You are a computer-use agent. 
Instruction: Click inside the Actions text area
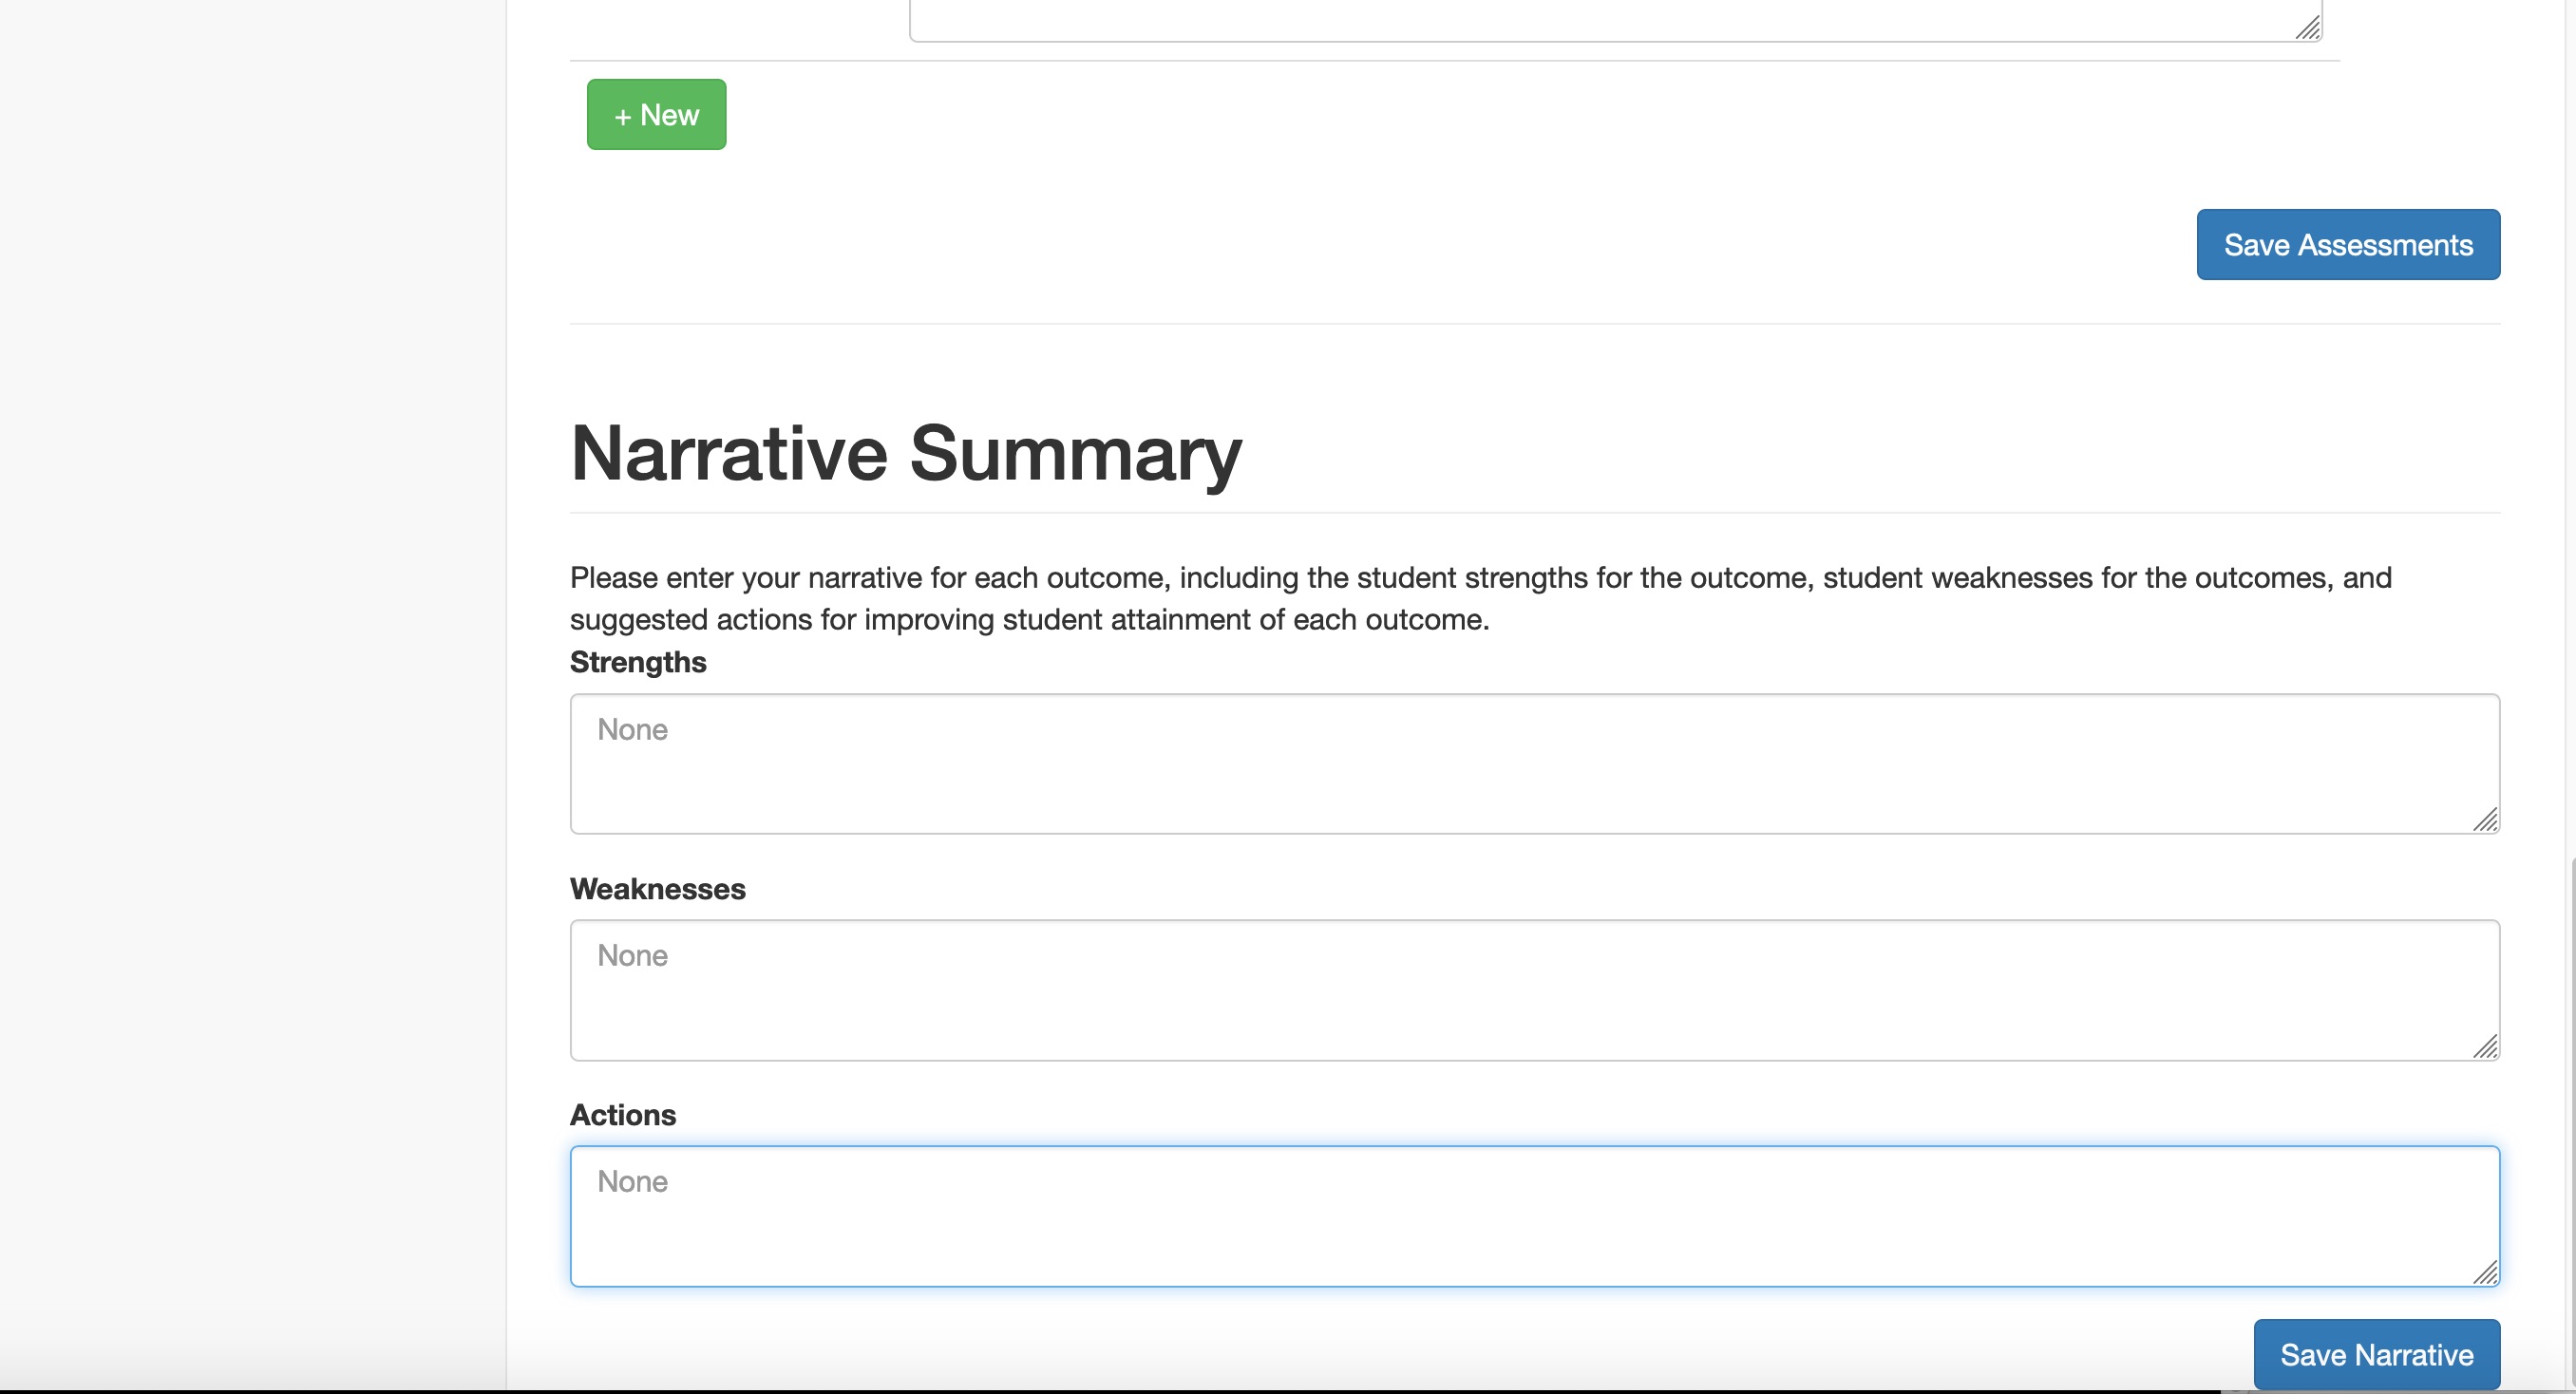coord(1535,1216)
